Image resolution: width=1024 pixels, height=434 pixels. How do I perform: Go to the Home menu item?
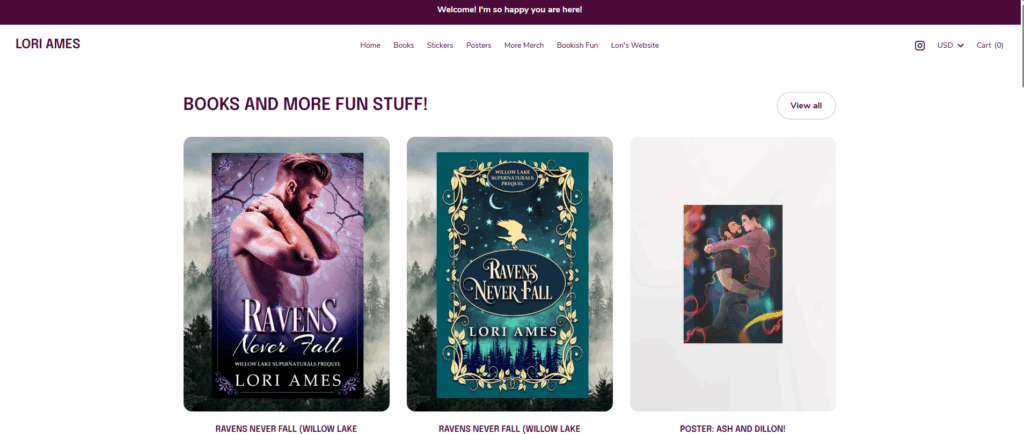tap(370, 45)
